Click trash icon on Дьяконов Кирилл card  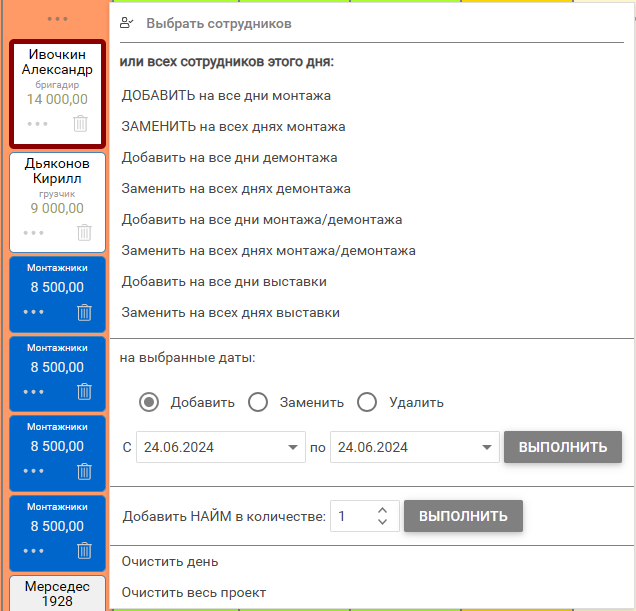pyautogui.click(x=84, y=232)
